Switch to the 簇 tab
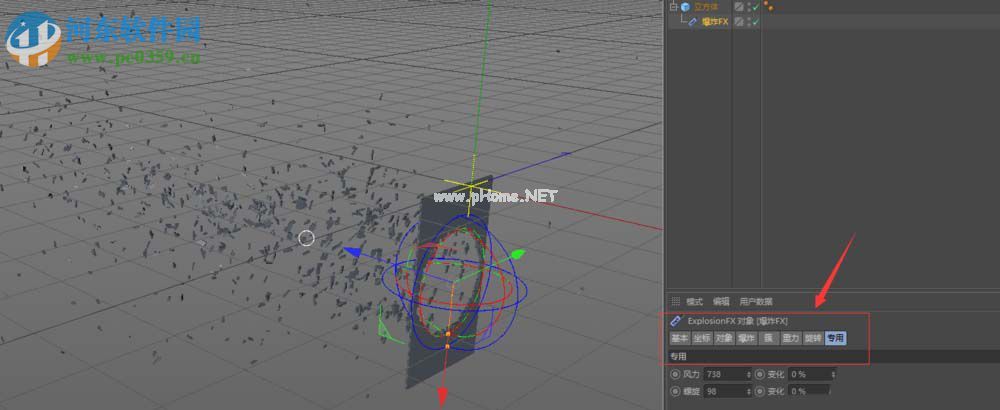This screenshot has height=410, width=1000. coord(768,338)
